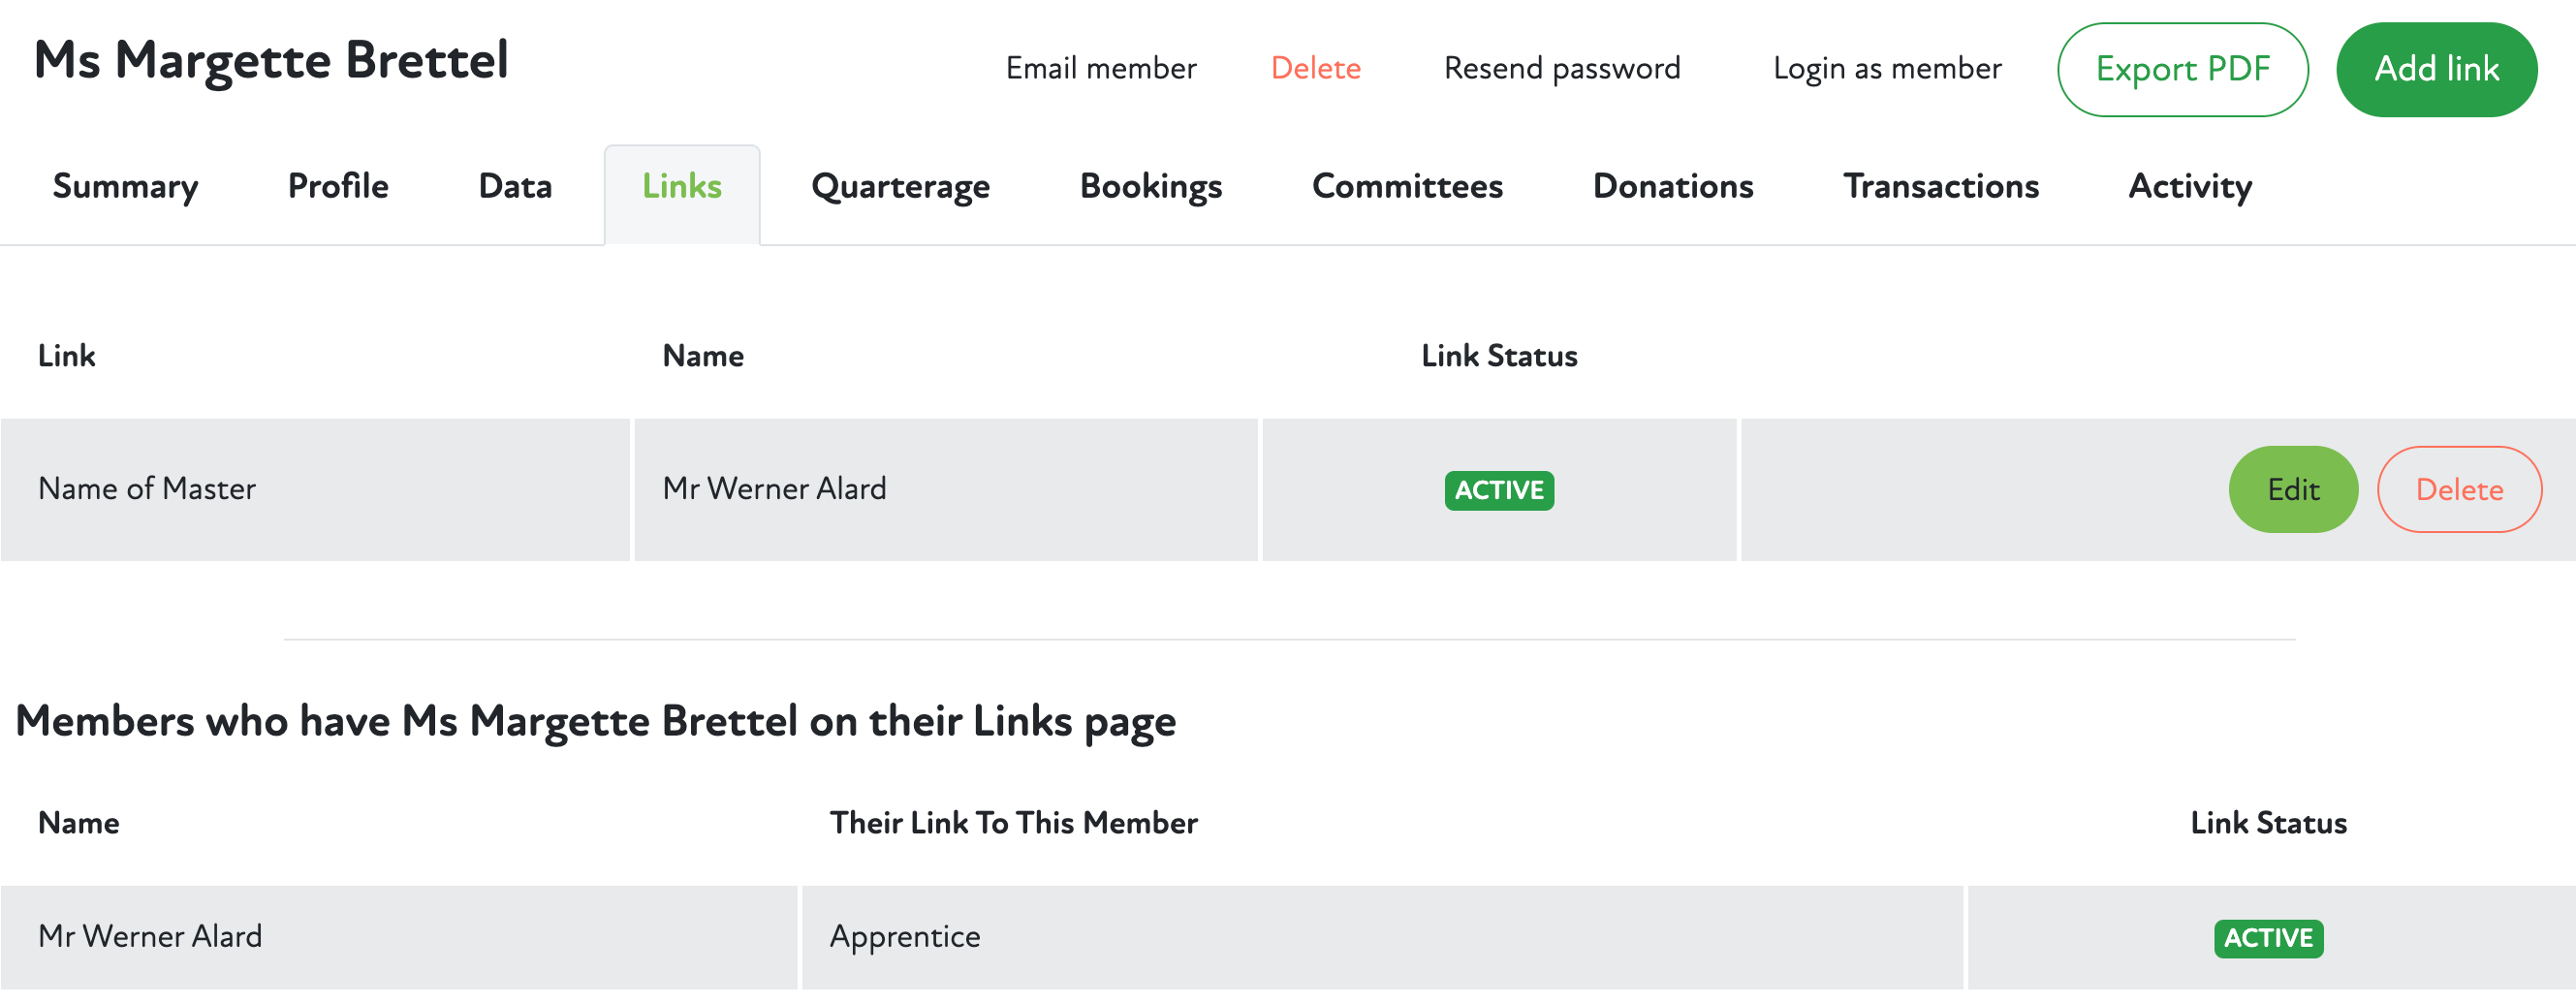Open the Transactions tab
2576x1004 pixels.
point(1941,187)
